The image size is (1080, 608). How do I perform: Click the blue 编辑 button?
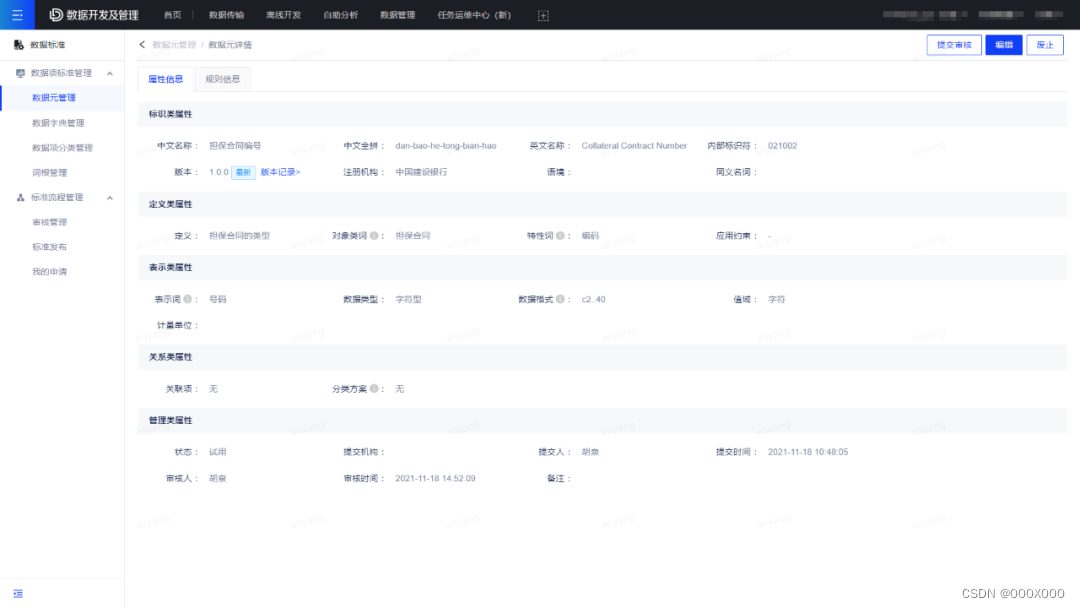[x=1003, y=45]
